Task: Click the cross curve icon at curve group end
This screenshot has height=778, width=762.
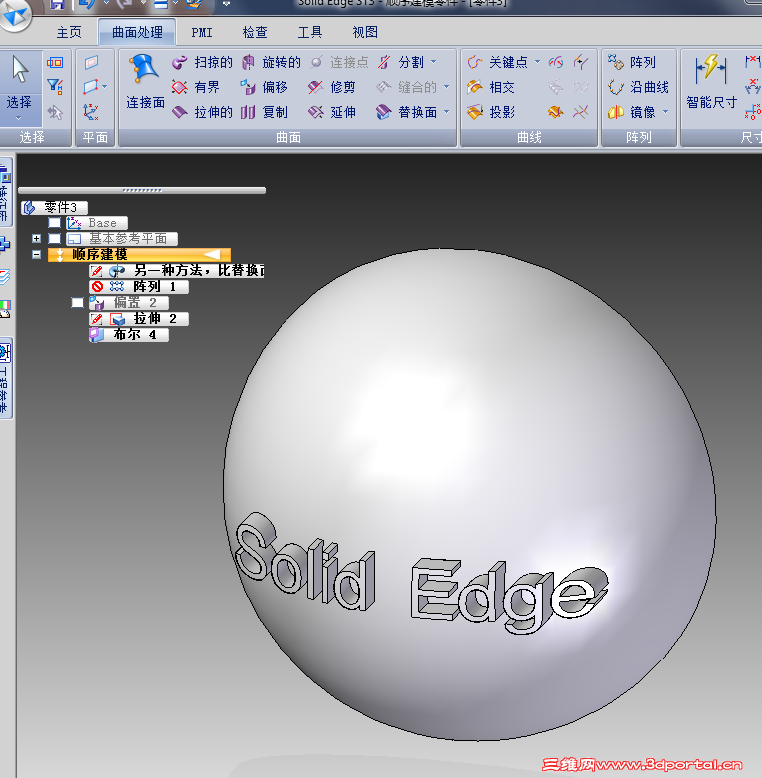Action: [x=580, y=112]
